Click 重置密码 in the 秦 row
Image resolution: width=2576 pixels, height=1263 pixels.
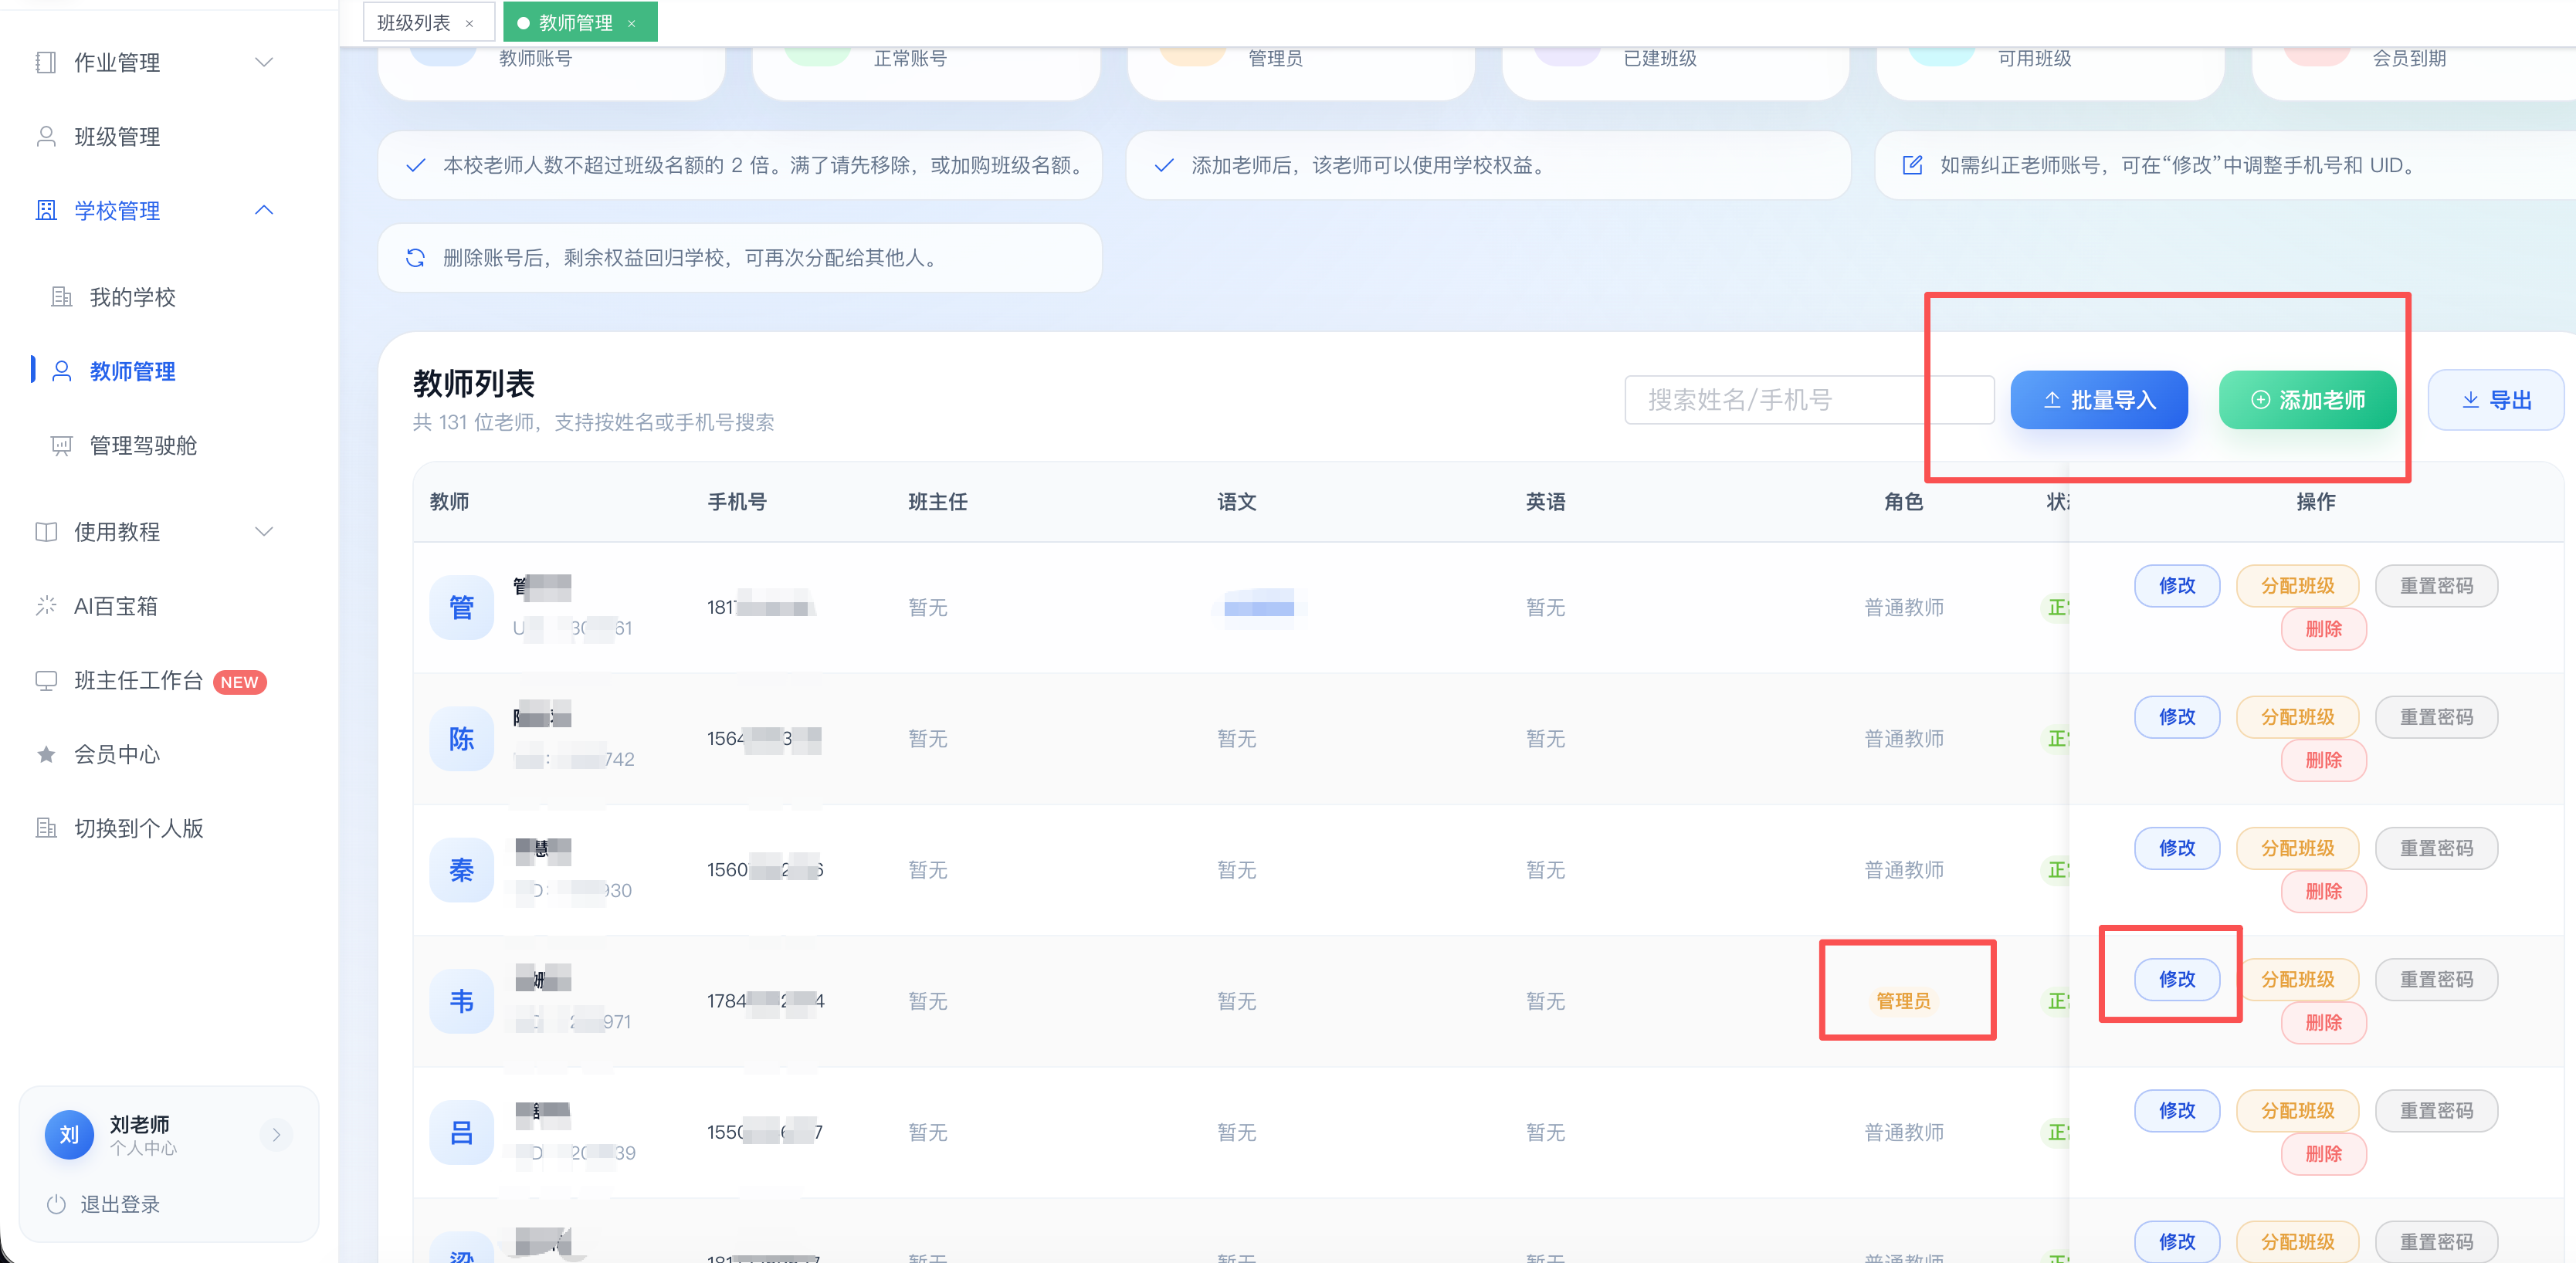tap(2436, 848)
